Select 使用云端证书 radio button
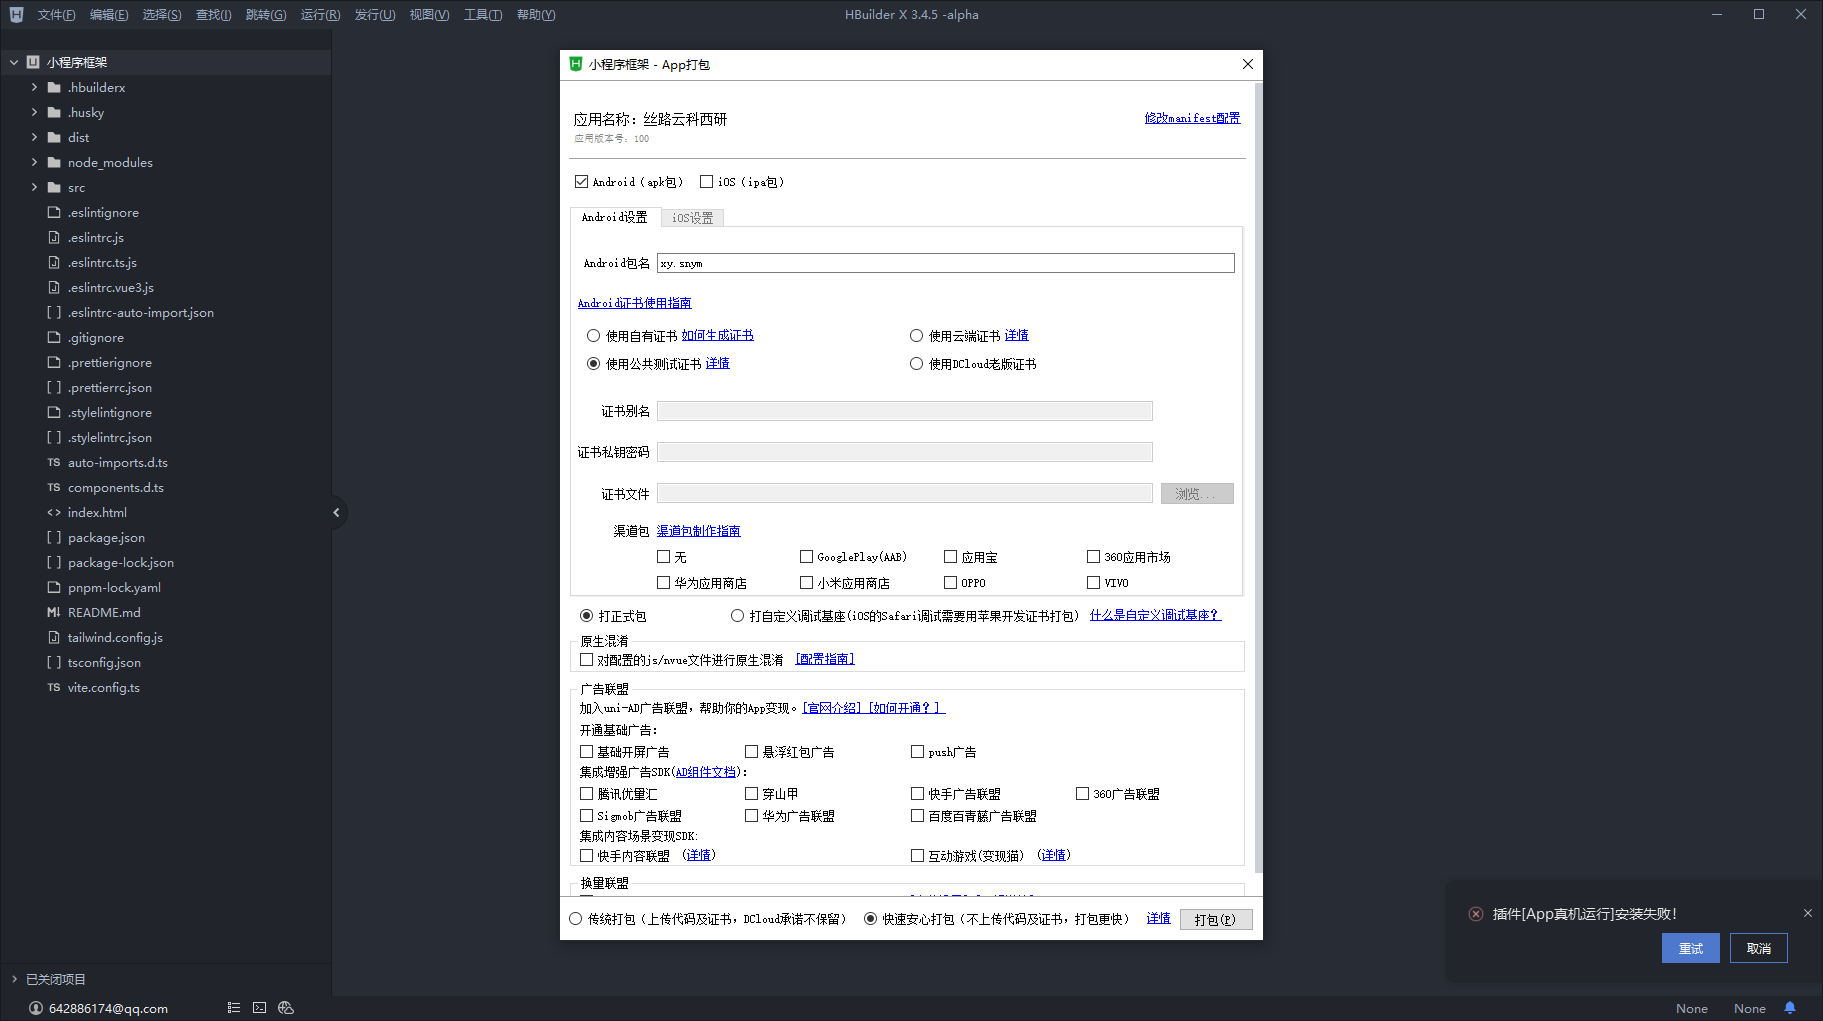Image resolution: width=1823 pixels, height=1021 pixels. coord(916,336)
